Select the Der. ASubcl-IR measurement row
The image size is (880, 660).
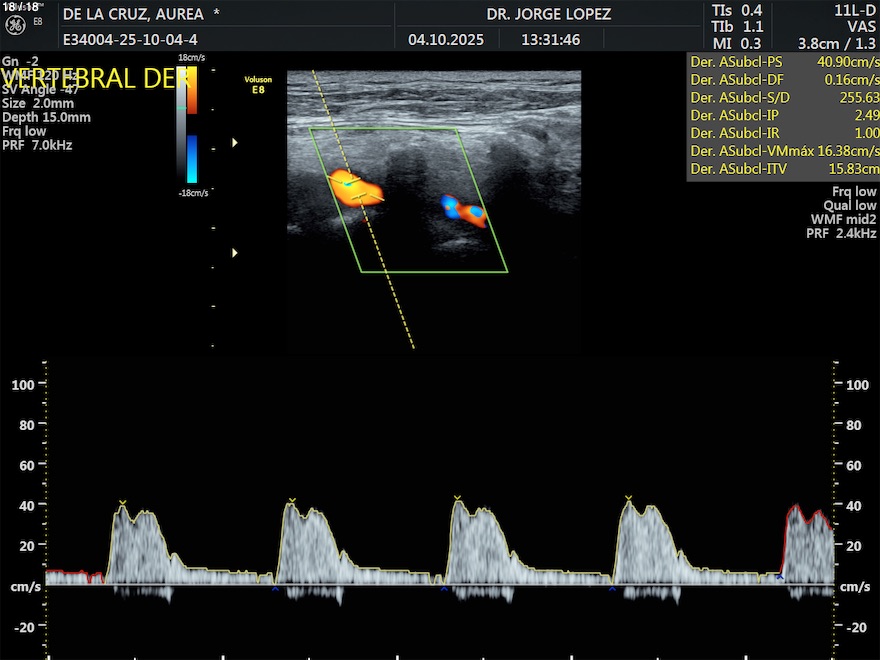point(782,133)
